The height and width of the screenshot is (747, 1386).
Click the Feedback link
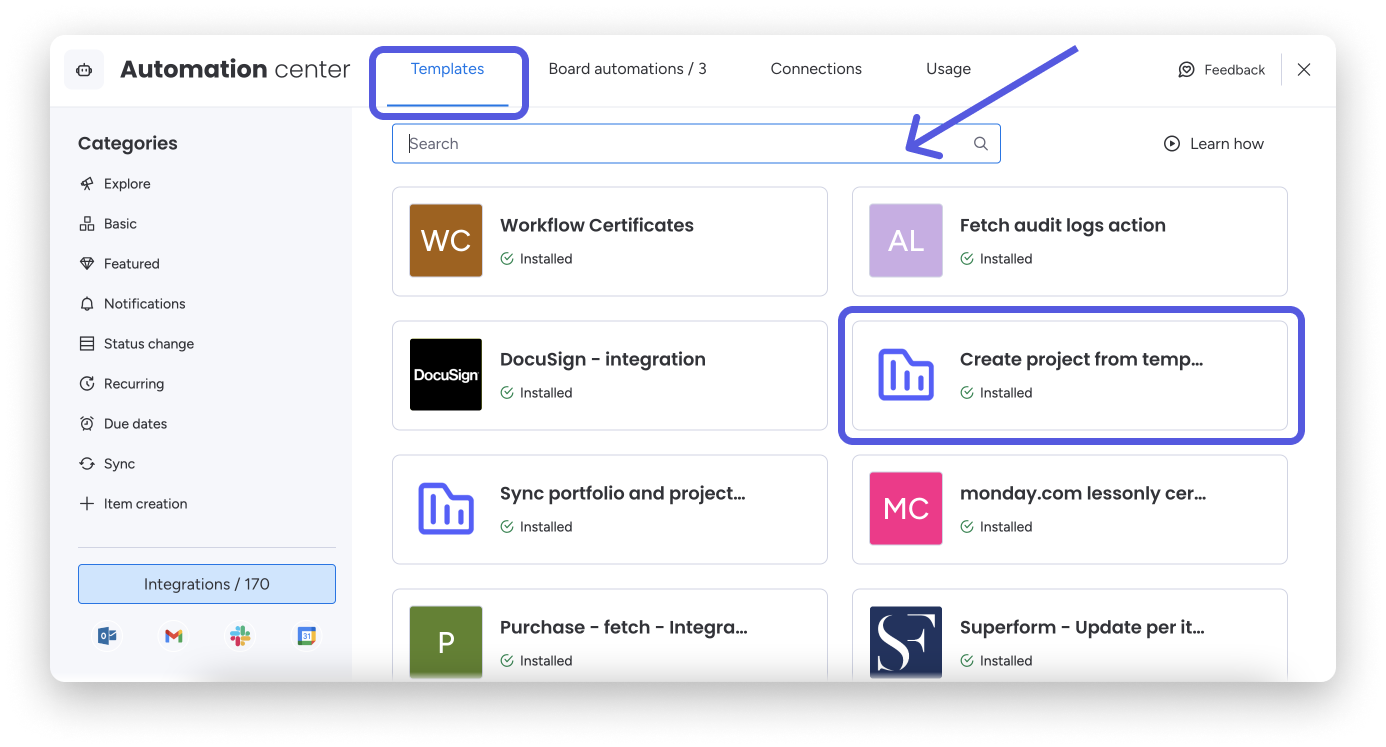1233,69
